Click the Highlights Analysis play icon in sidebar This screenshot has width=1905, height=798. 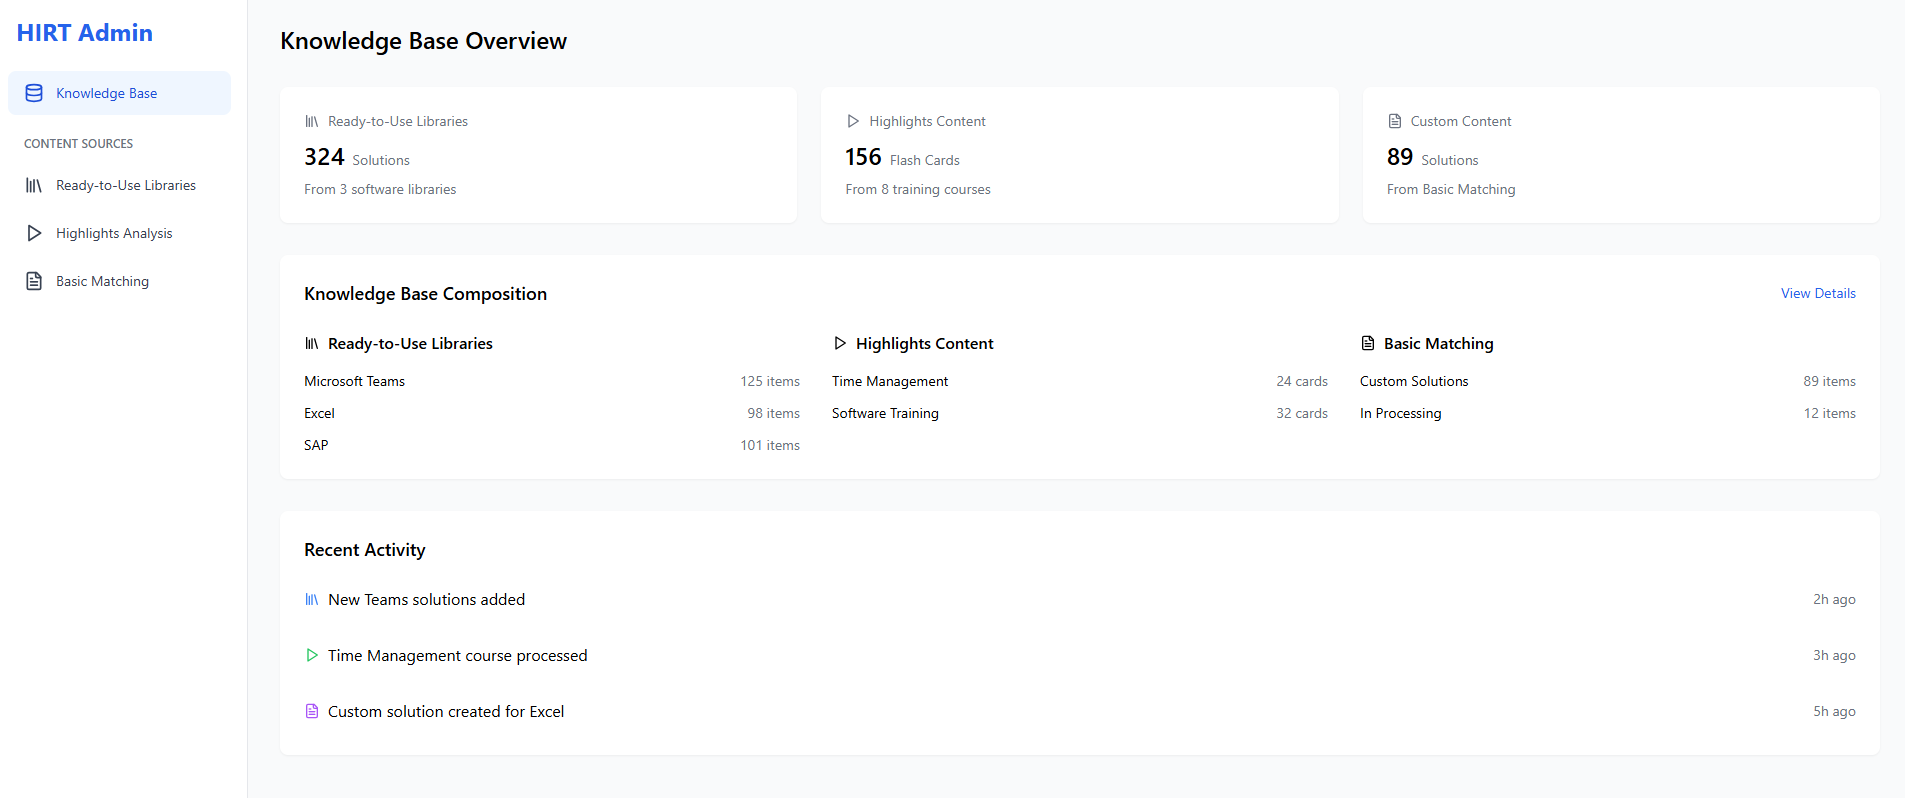[34, 233]
